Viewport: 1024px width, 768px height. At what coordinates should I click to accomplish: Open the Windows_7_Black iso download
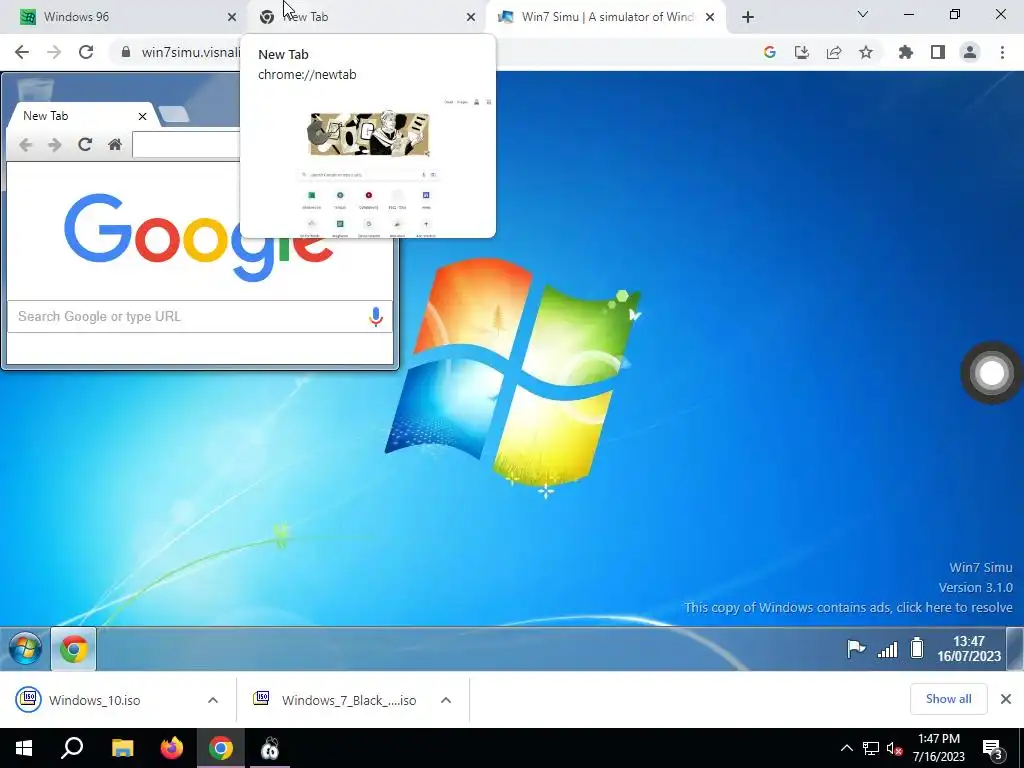click(x=335, y=700)
